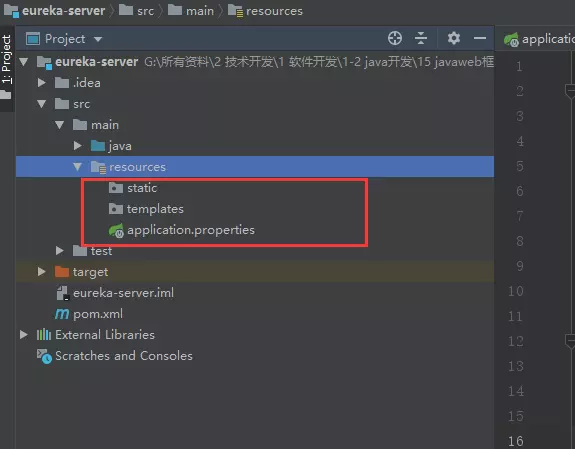Select the 'templates' tree row text

tap(155, 209)
